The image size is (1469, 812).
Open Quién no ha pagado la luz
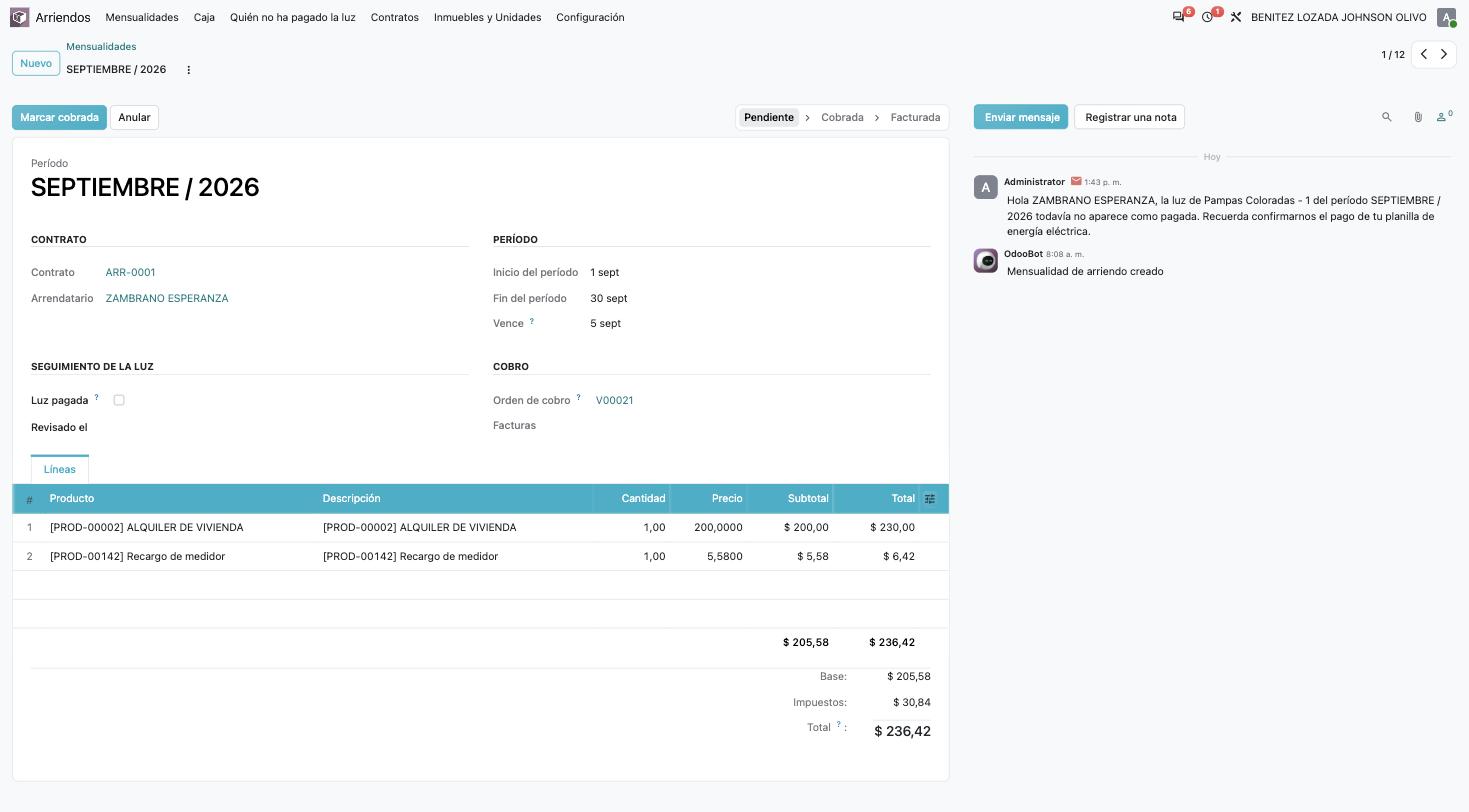pos(293,17)
